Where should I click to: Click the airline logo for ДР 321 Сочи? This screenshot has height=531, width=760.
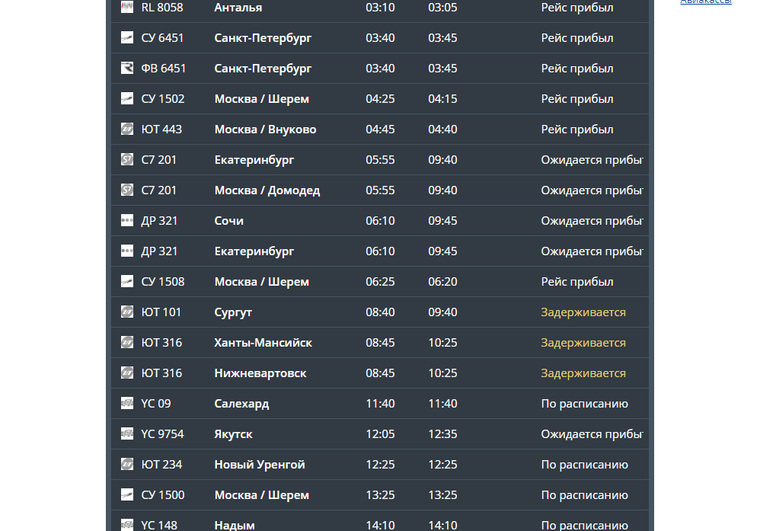[x=127, y=220]
